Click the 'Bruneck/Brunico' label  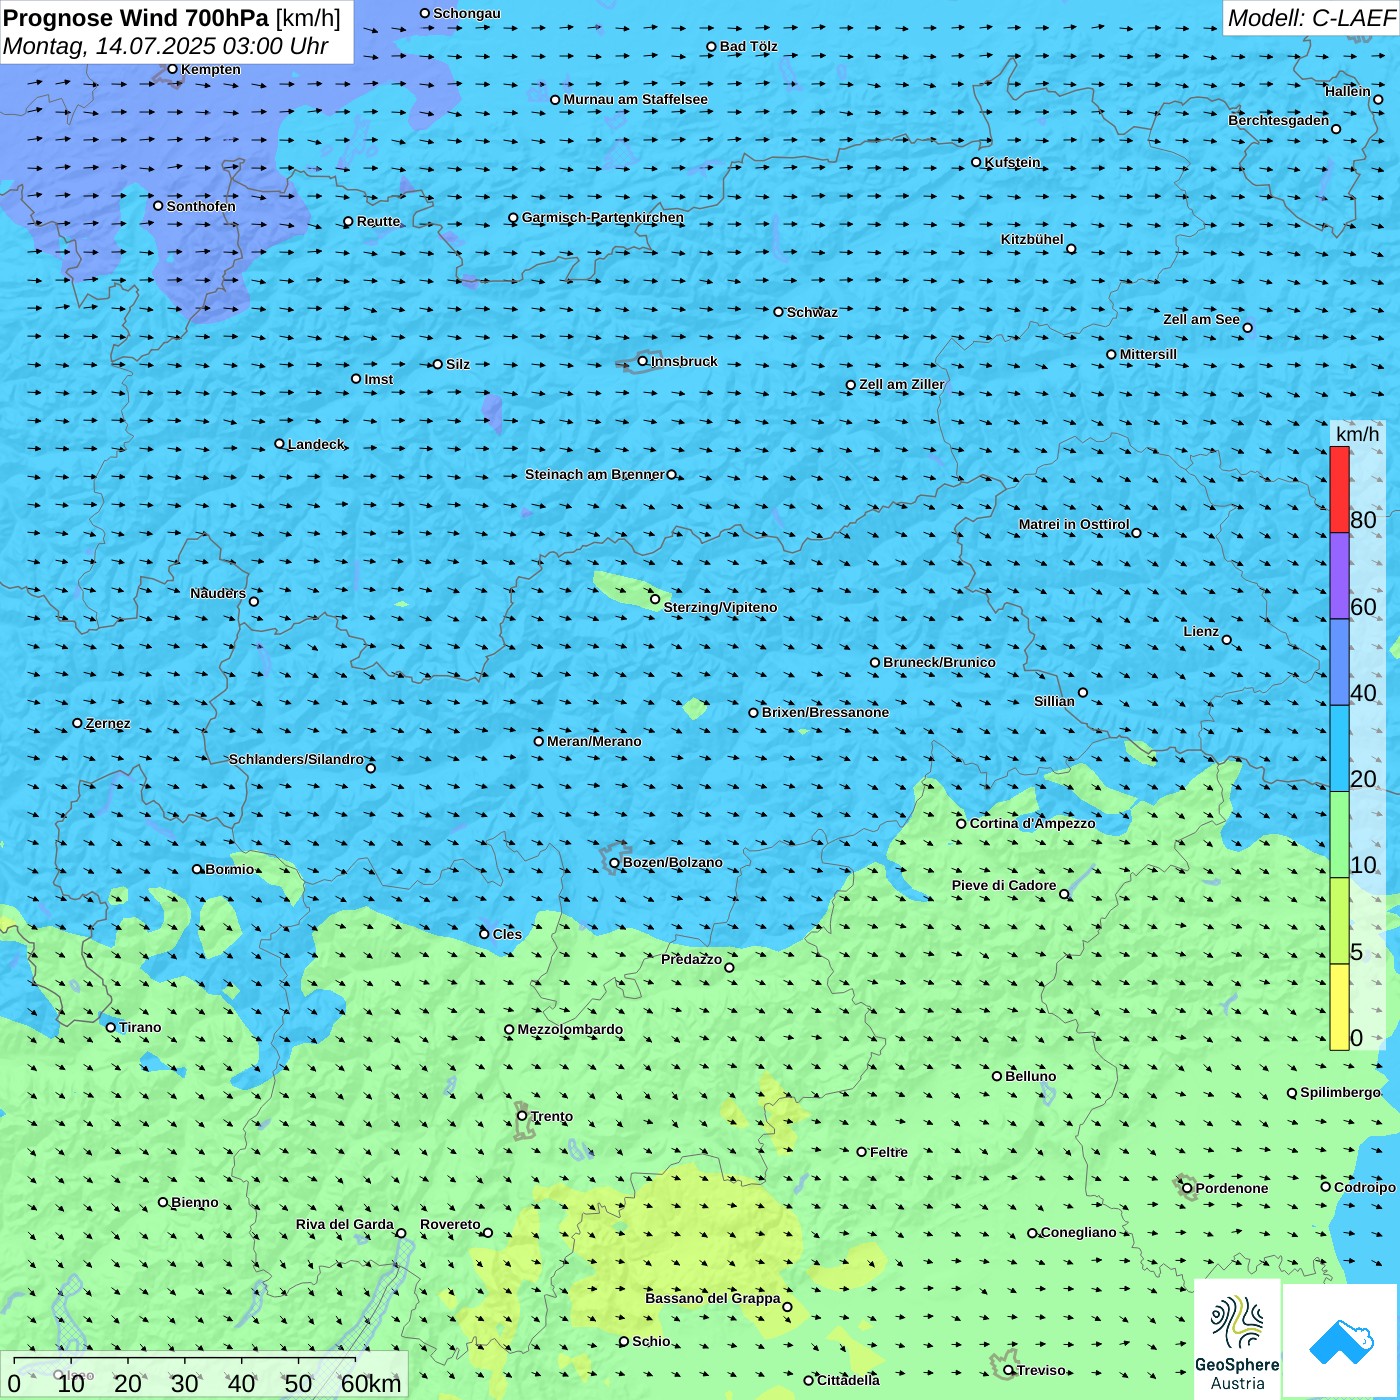click(939, 662)
